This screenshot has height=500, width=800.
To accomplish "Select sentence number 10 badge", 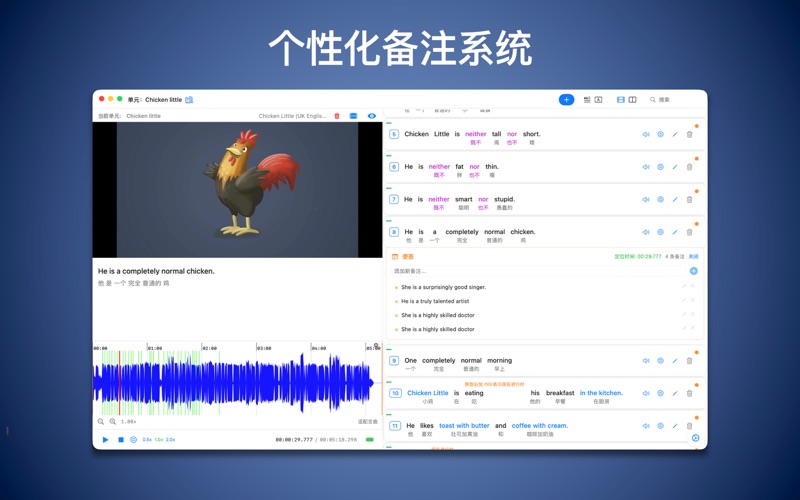I will click(395, 393).
